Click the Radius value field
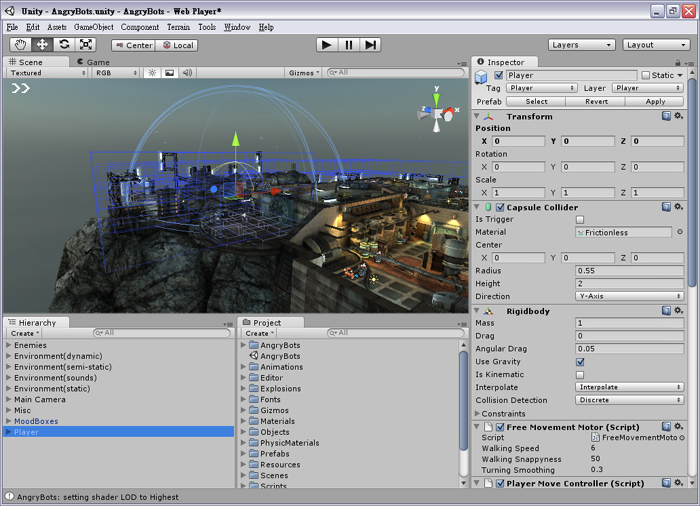Image resolution: width=700 pixels, height=506 pixels. click(629, 271)
